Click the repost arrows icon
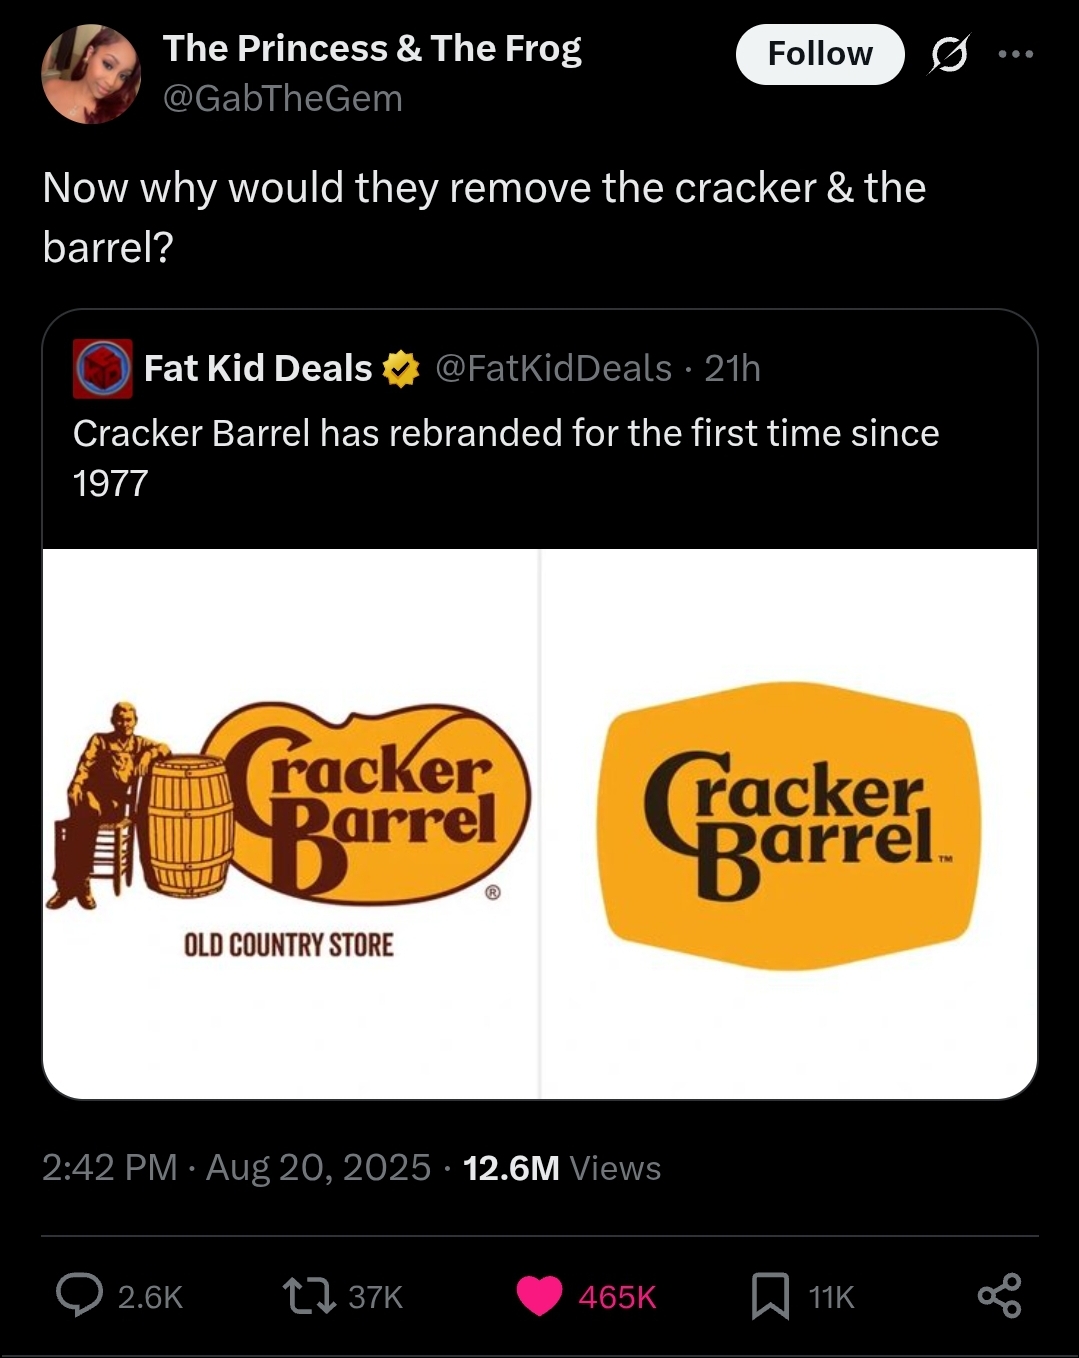Image resolution: width=1079 pixels, height=1358 pixels. [309, 1296]
